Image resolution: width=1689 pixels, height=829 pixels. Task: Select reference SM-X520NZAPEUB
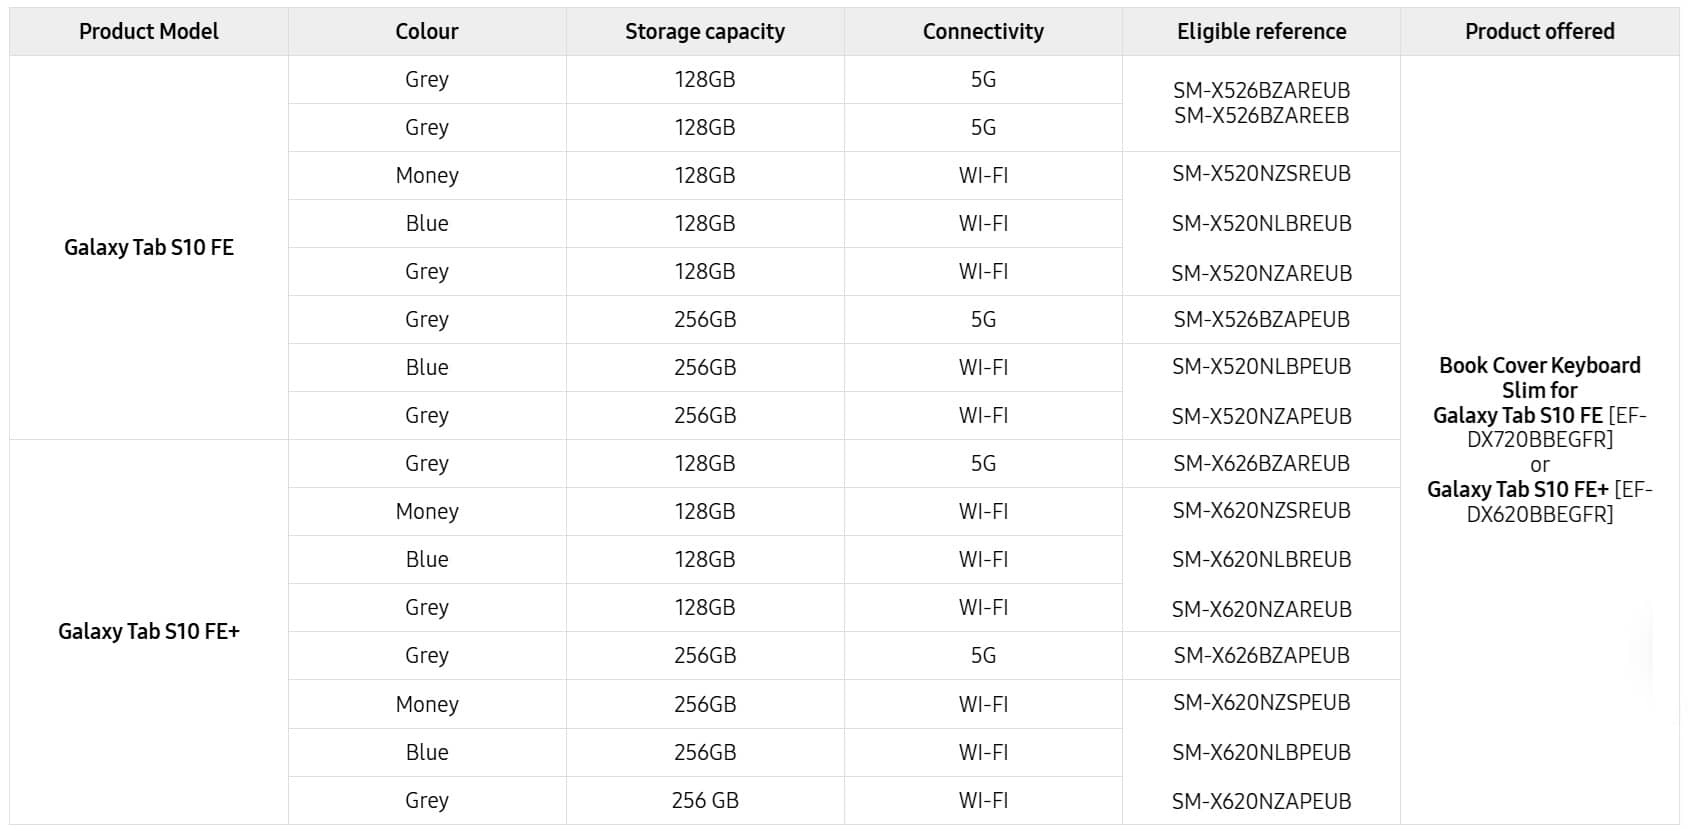point(1261,416)
